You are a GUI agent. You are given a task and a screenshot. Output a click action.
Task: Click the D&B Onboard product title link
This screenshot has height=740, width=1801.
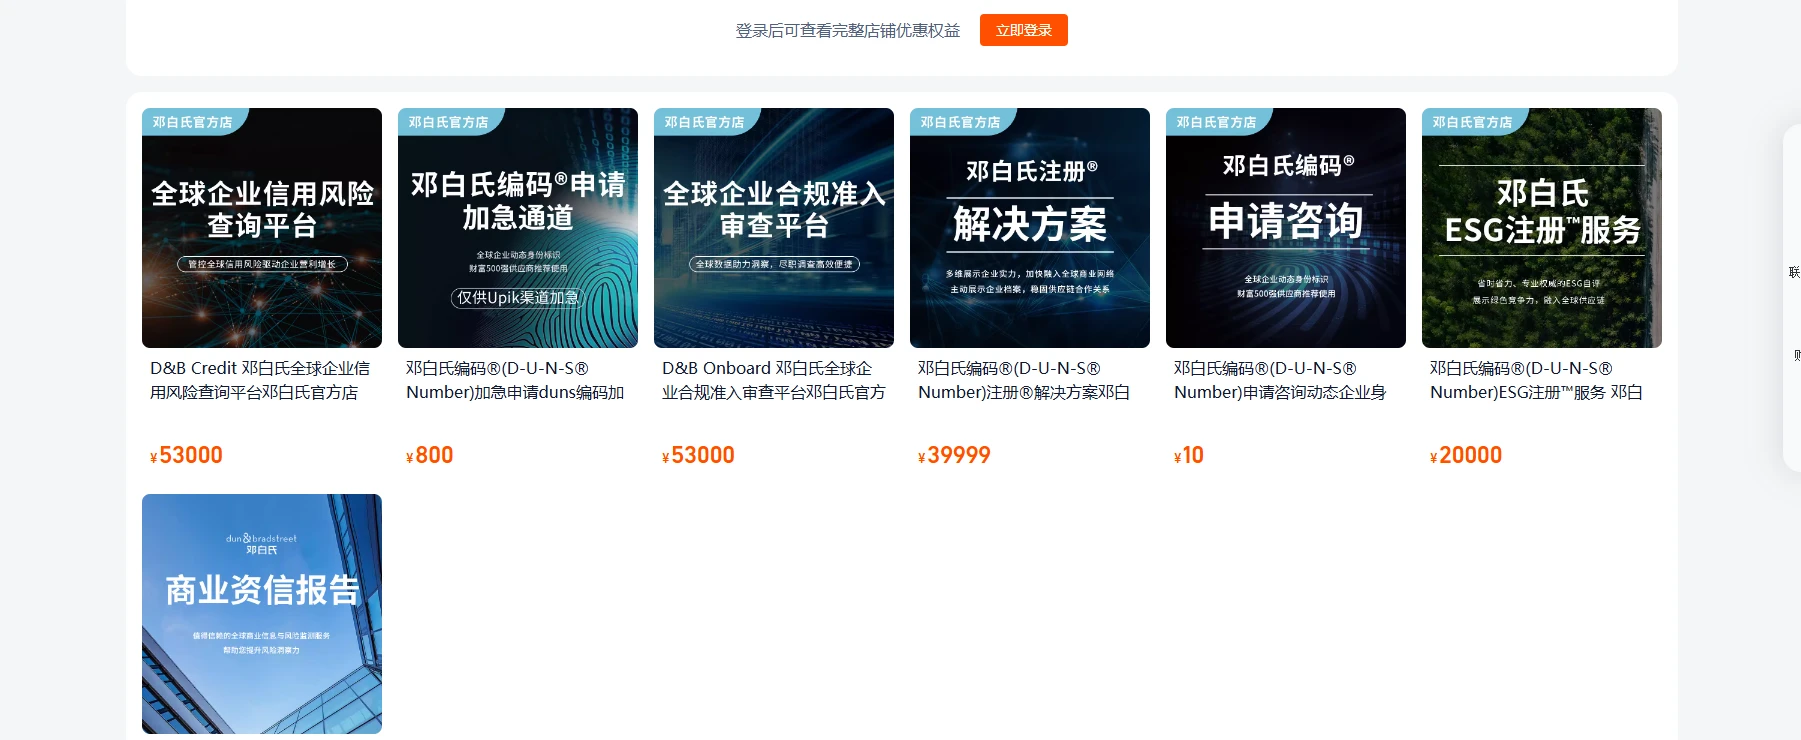pyautogui.click(x=773, y=380)
